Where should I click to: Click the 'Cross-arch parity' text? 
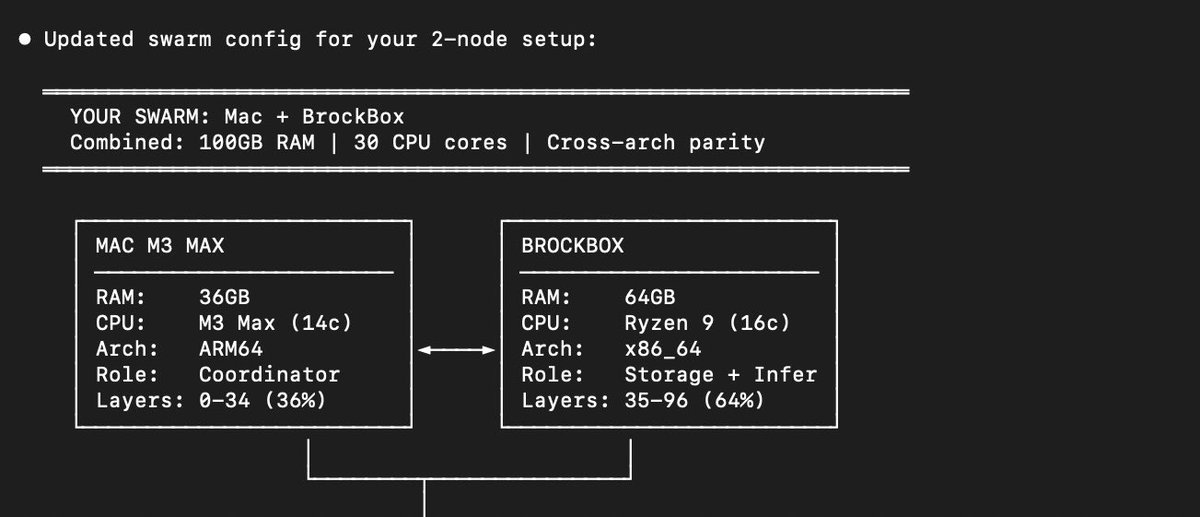[656, 142]
